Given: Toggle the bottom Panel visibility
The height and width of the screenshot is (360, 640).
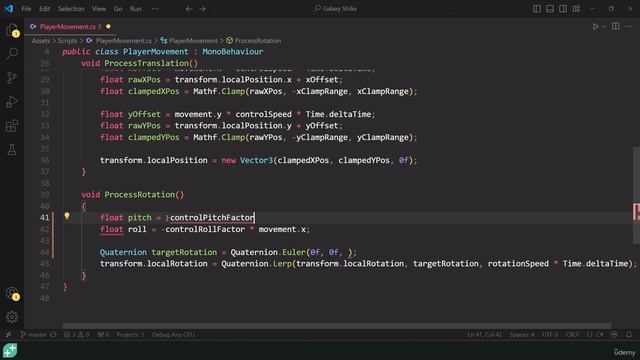Looking at the screenshot, I should click(550, 9).
